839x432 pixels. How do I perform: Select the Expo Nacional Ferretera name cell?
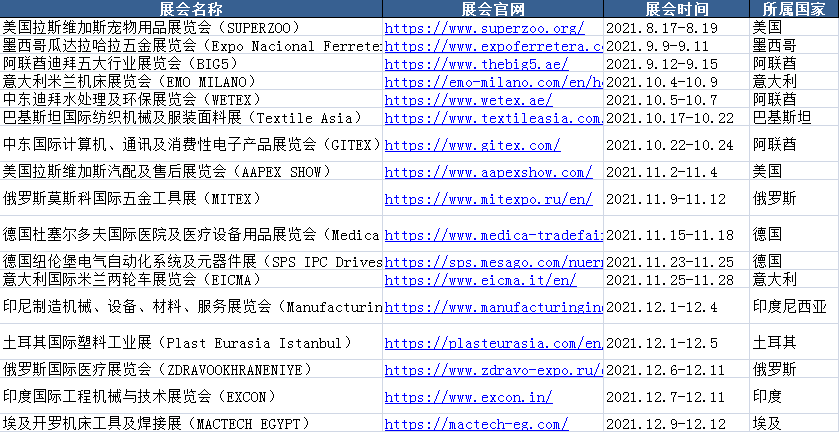click(191, 46)
